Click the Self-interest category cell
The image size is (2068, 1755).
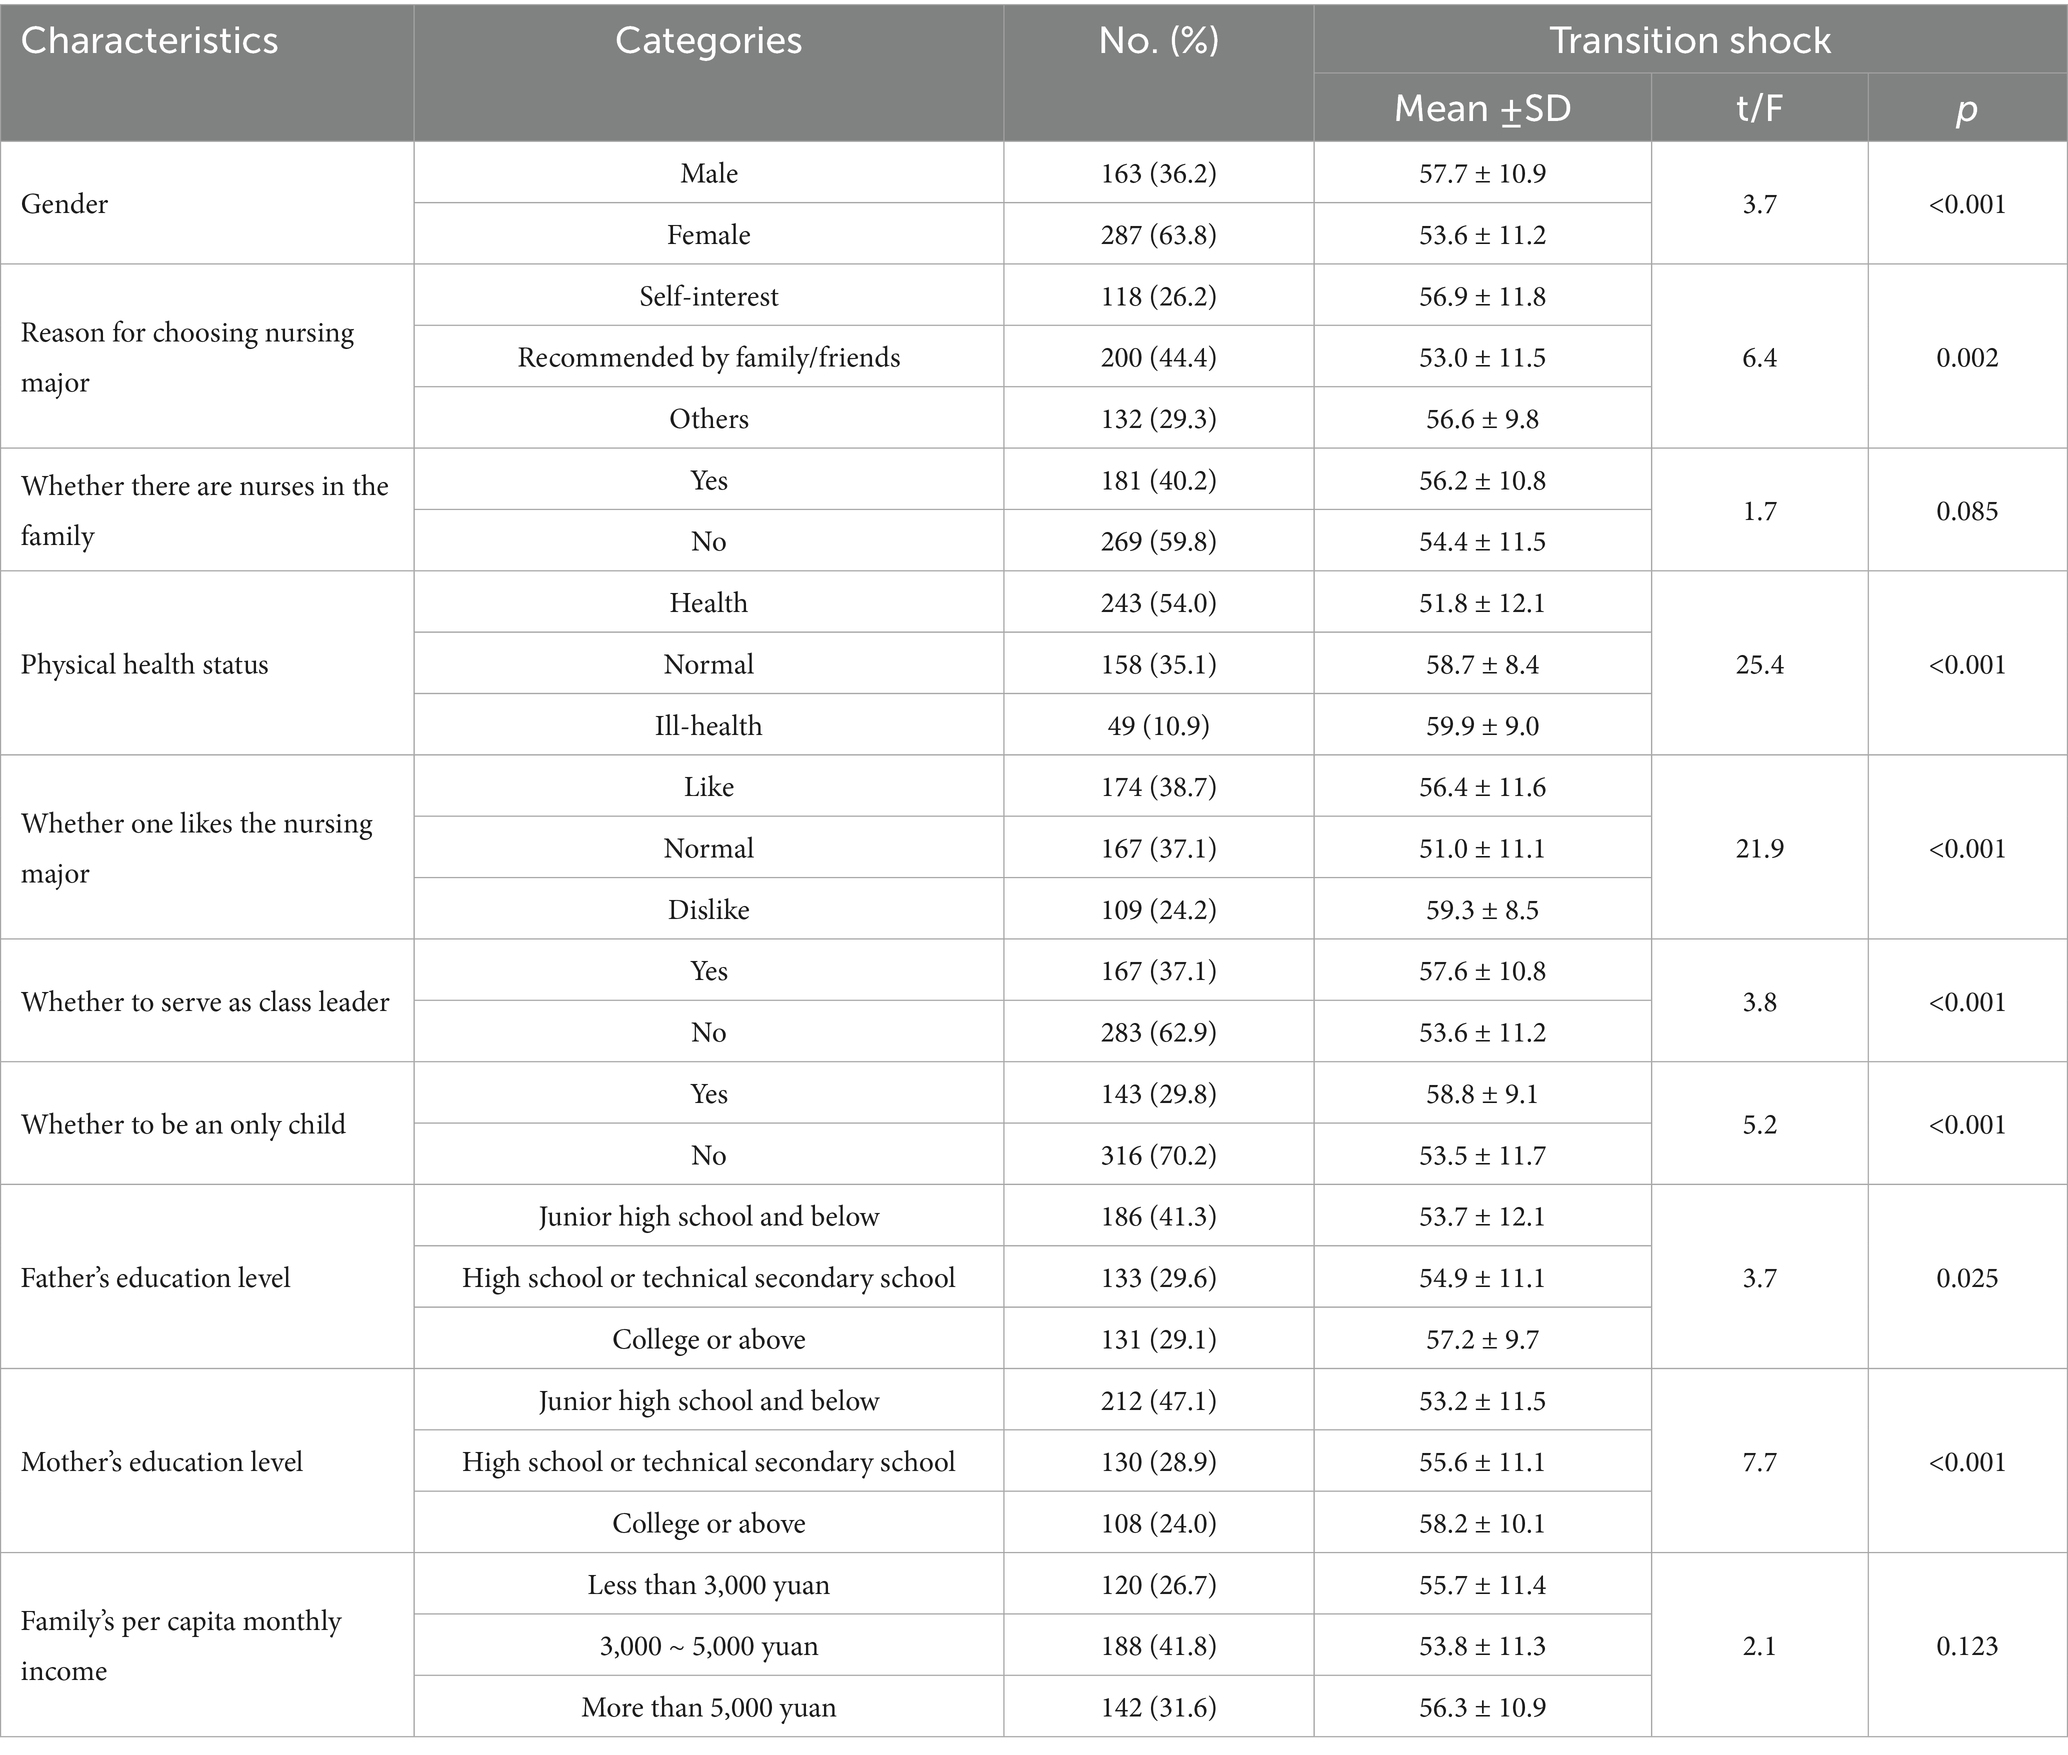click(x=708, y=296)
